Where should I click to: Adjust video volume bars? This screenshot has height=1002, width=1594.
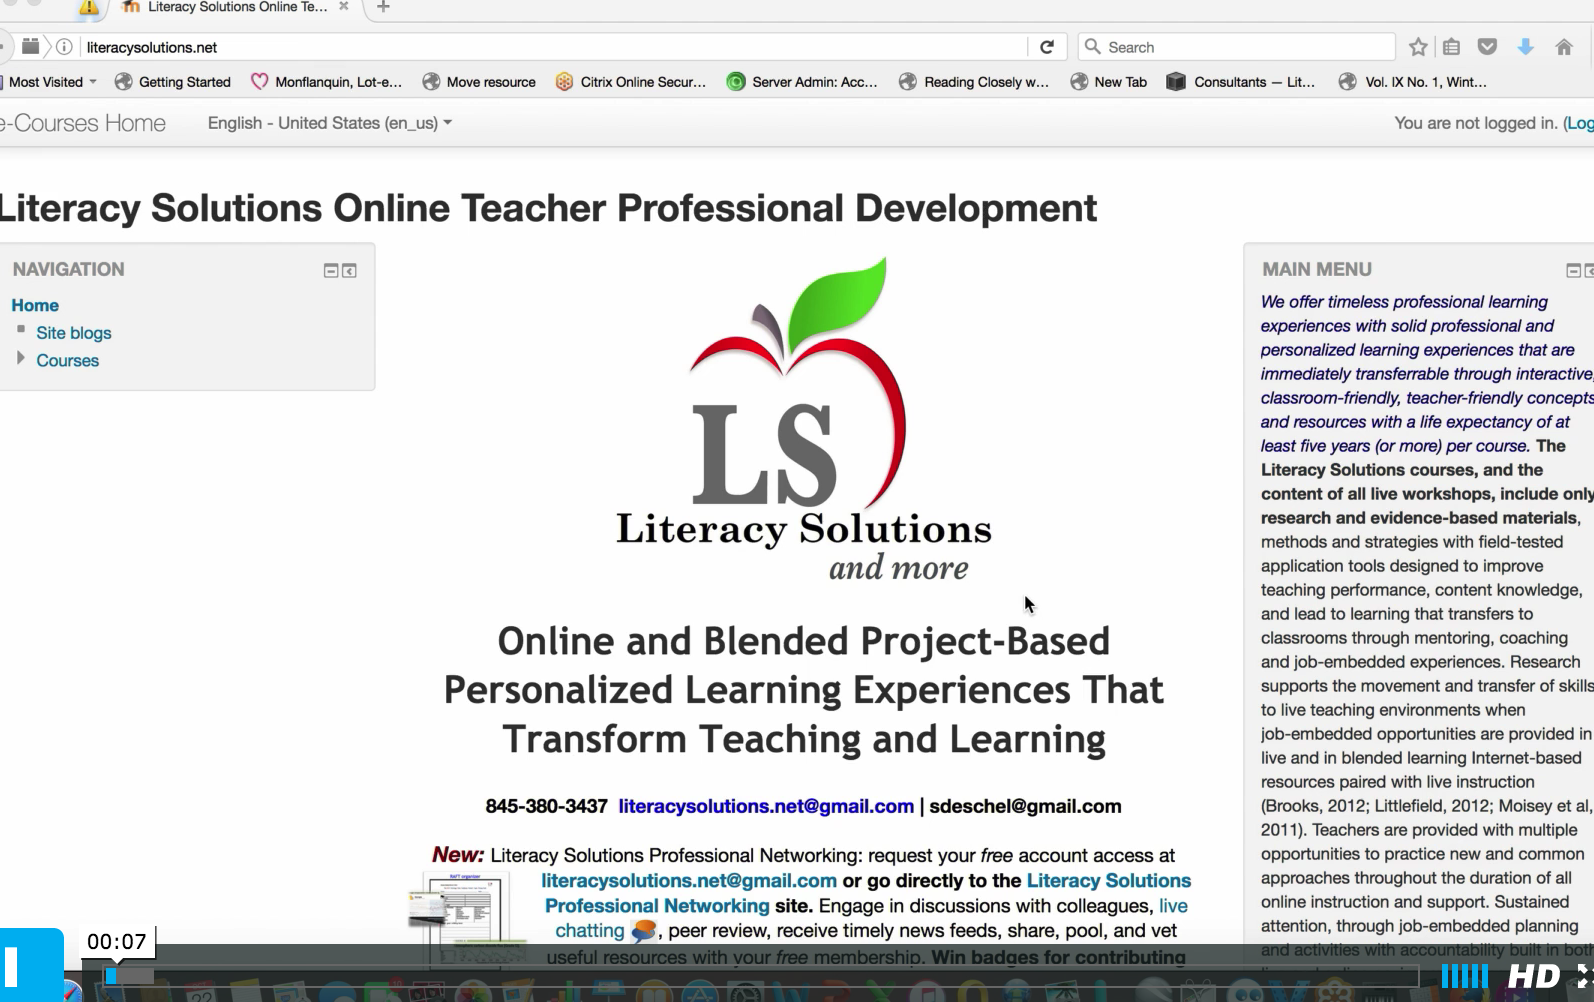point(1464,976)
